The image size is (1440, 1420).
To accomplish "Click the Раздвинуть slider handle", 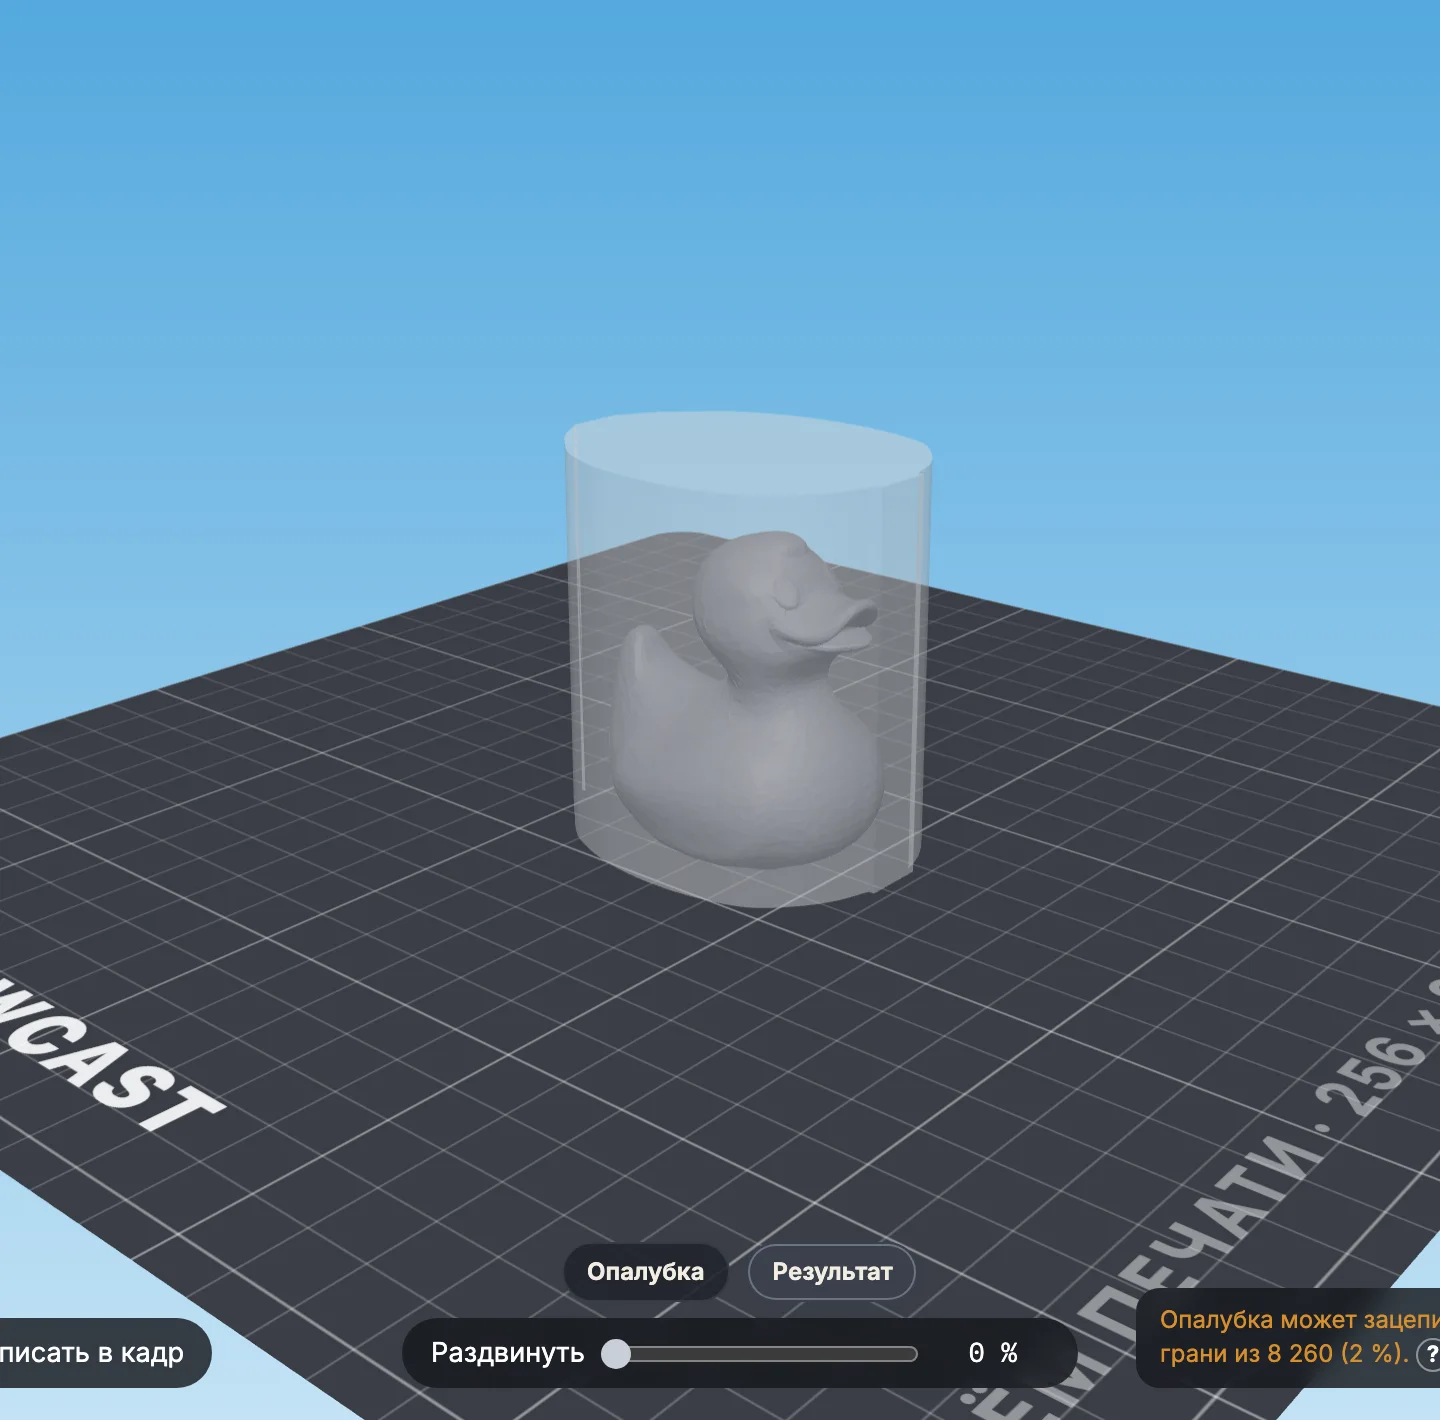I will pos(616,1354).
